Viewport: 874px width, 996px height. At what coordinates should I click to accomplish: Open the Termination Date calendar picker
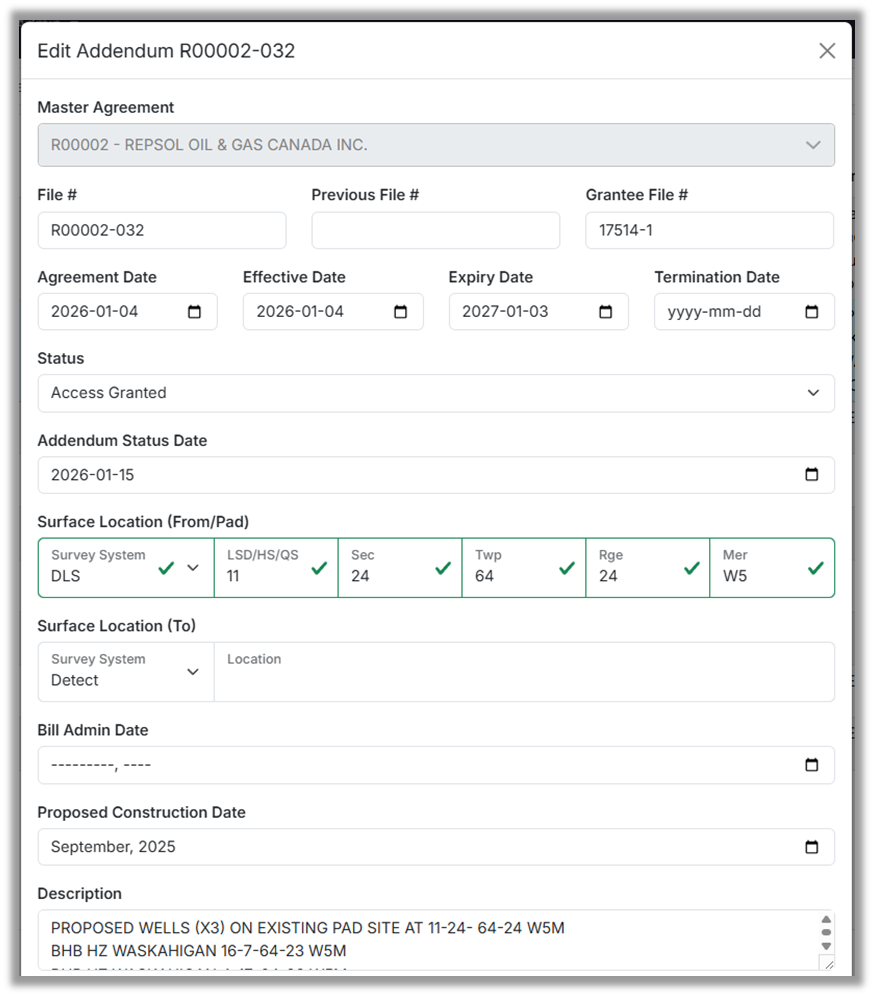pyautogui.click(x=812, y=312)
